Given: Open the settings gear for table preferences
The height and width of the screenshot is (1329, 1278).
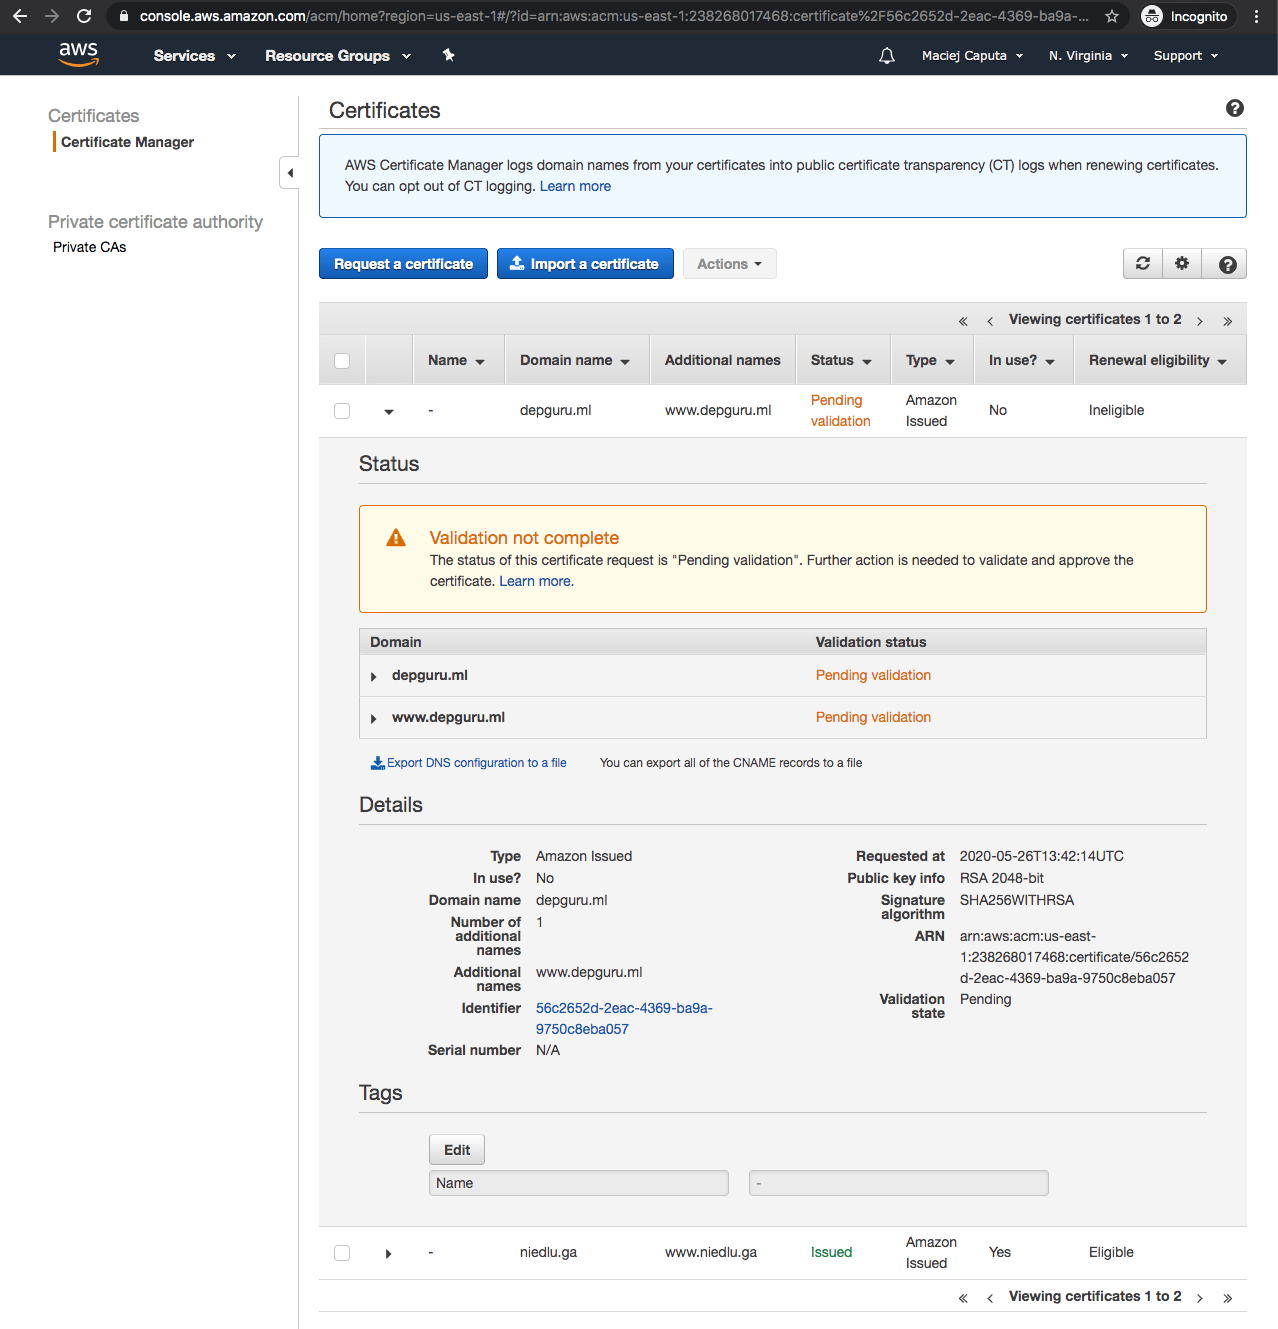Looking at the screenshot, I should point(1182,264).
